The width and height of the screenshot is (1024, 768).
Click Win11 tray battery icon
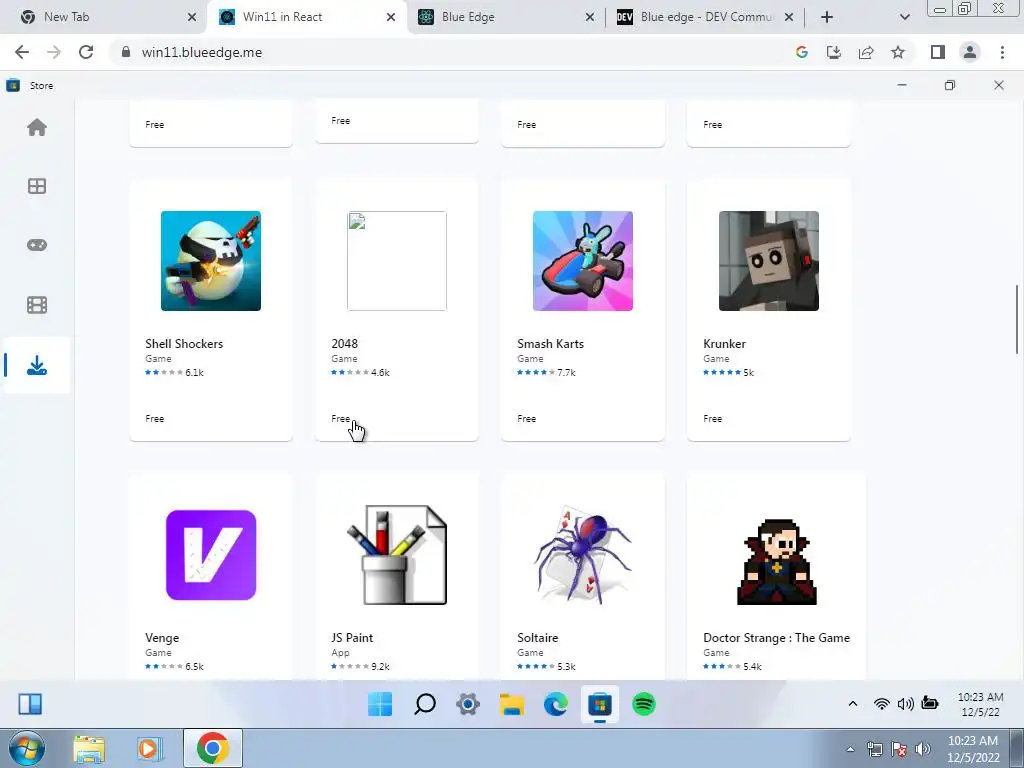(x=929, y=703)
